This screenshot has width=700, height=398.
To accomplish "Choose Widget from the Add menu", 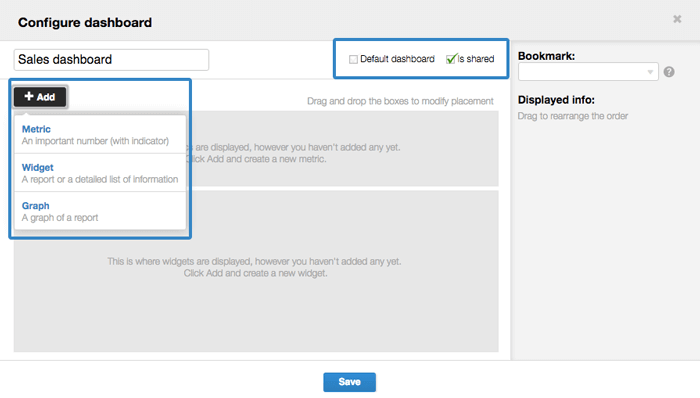I will [100, 173].
